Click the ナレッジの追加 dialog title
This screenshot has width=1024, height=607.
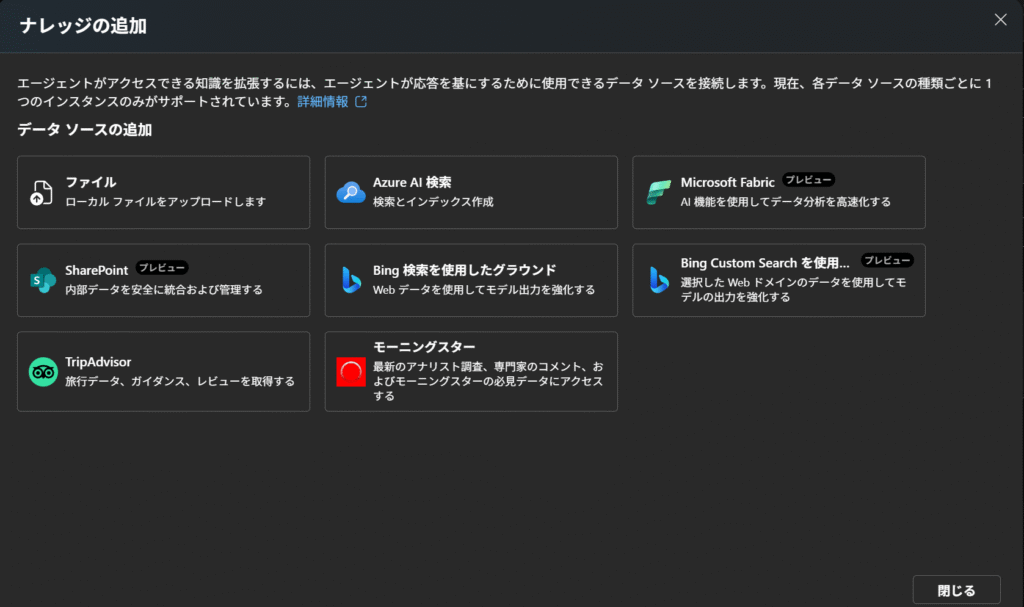coord(83,25)
